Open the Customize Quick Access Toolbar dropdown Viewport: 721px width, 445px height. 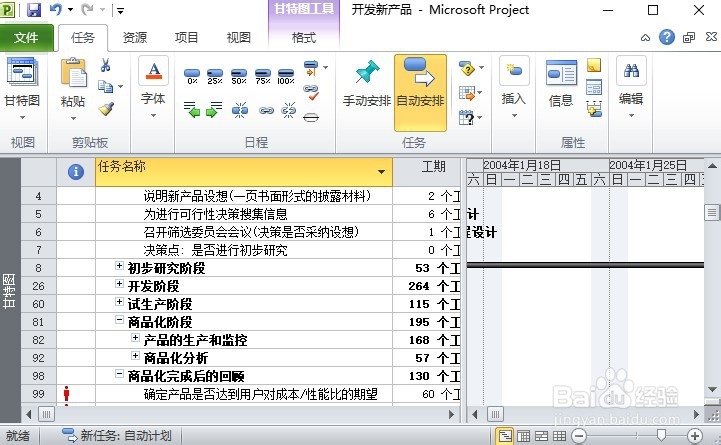coord(120,11)
